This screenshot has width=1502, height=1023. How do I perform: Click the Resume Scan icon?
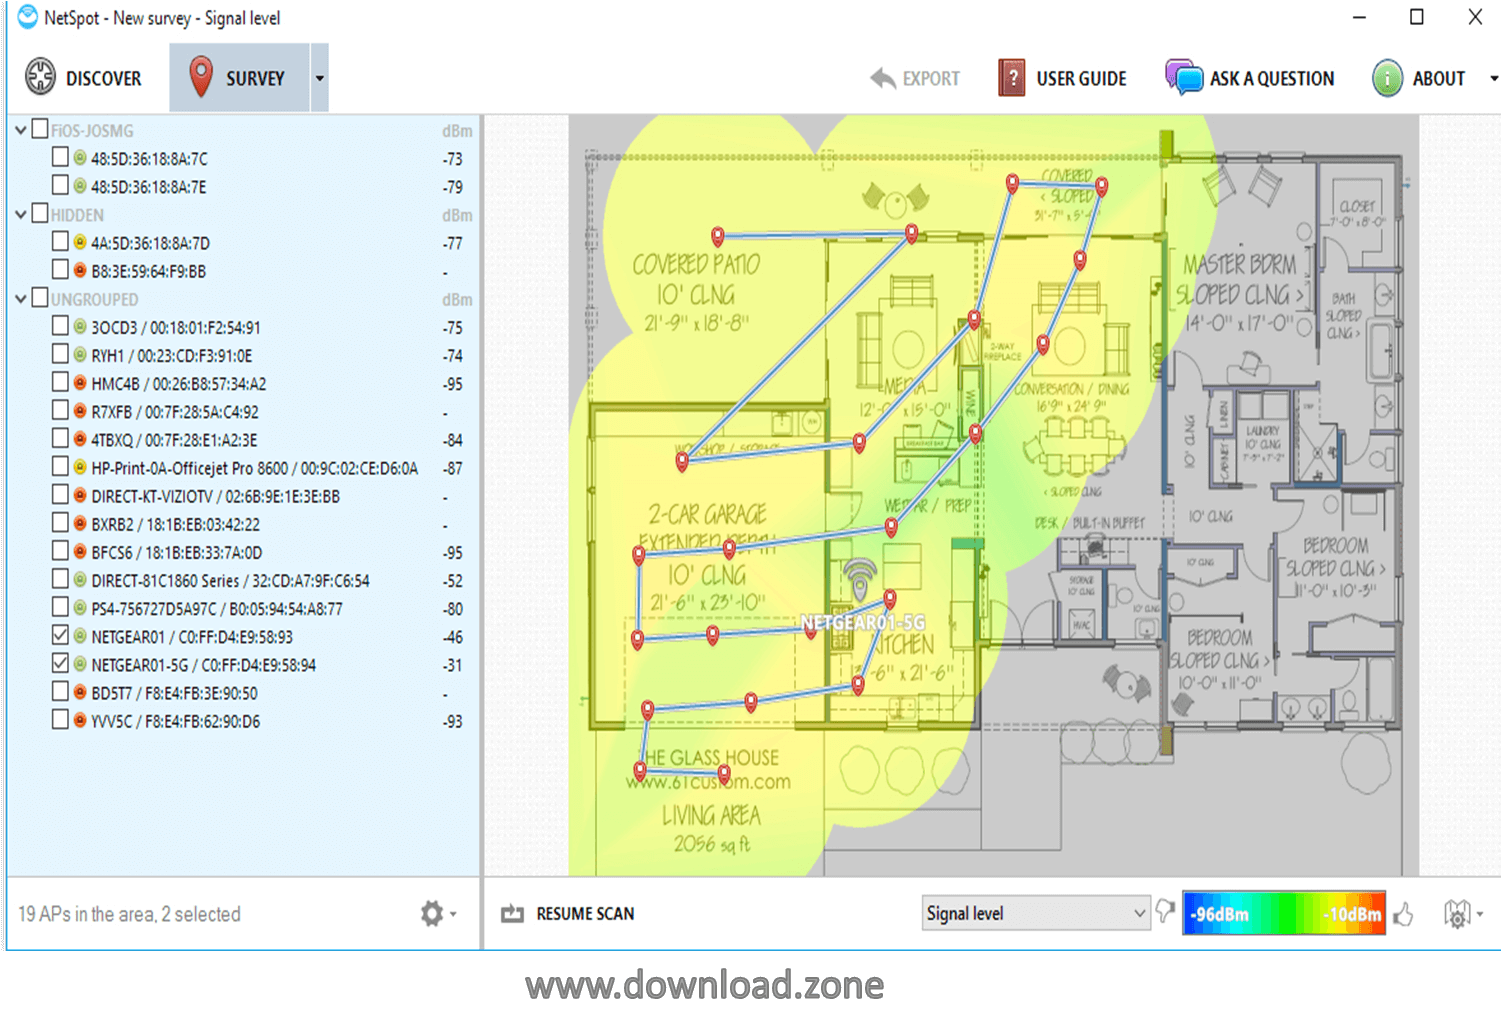coord(513,913)
